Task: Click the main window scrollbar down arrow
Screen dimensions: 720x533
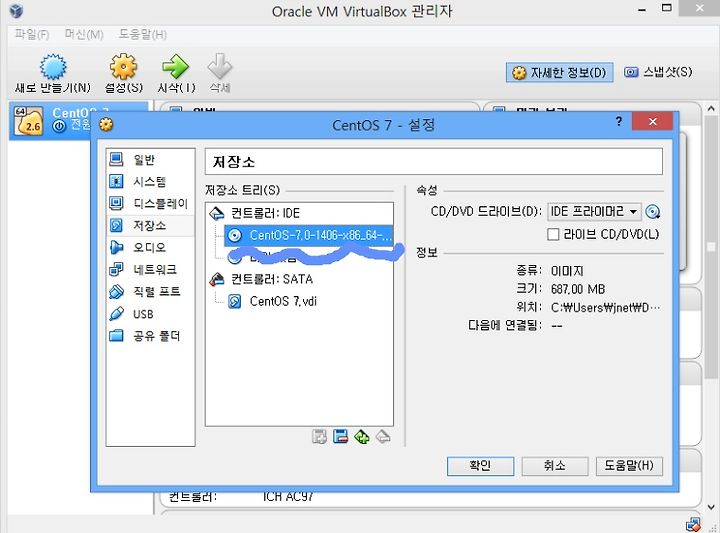Action: pos(711,507)
